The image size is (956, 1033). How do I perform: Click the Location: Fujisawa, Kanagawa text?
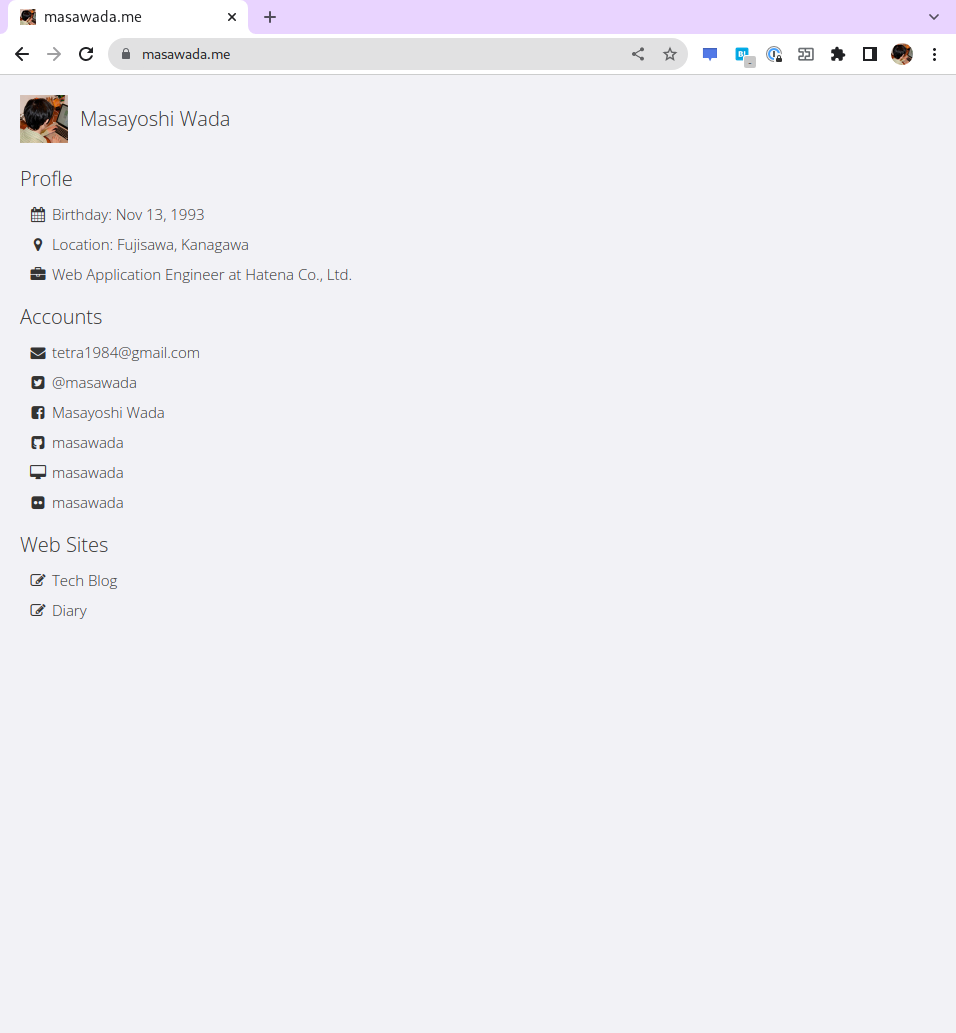coord(150,245)
